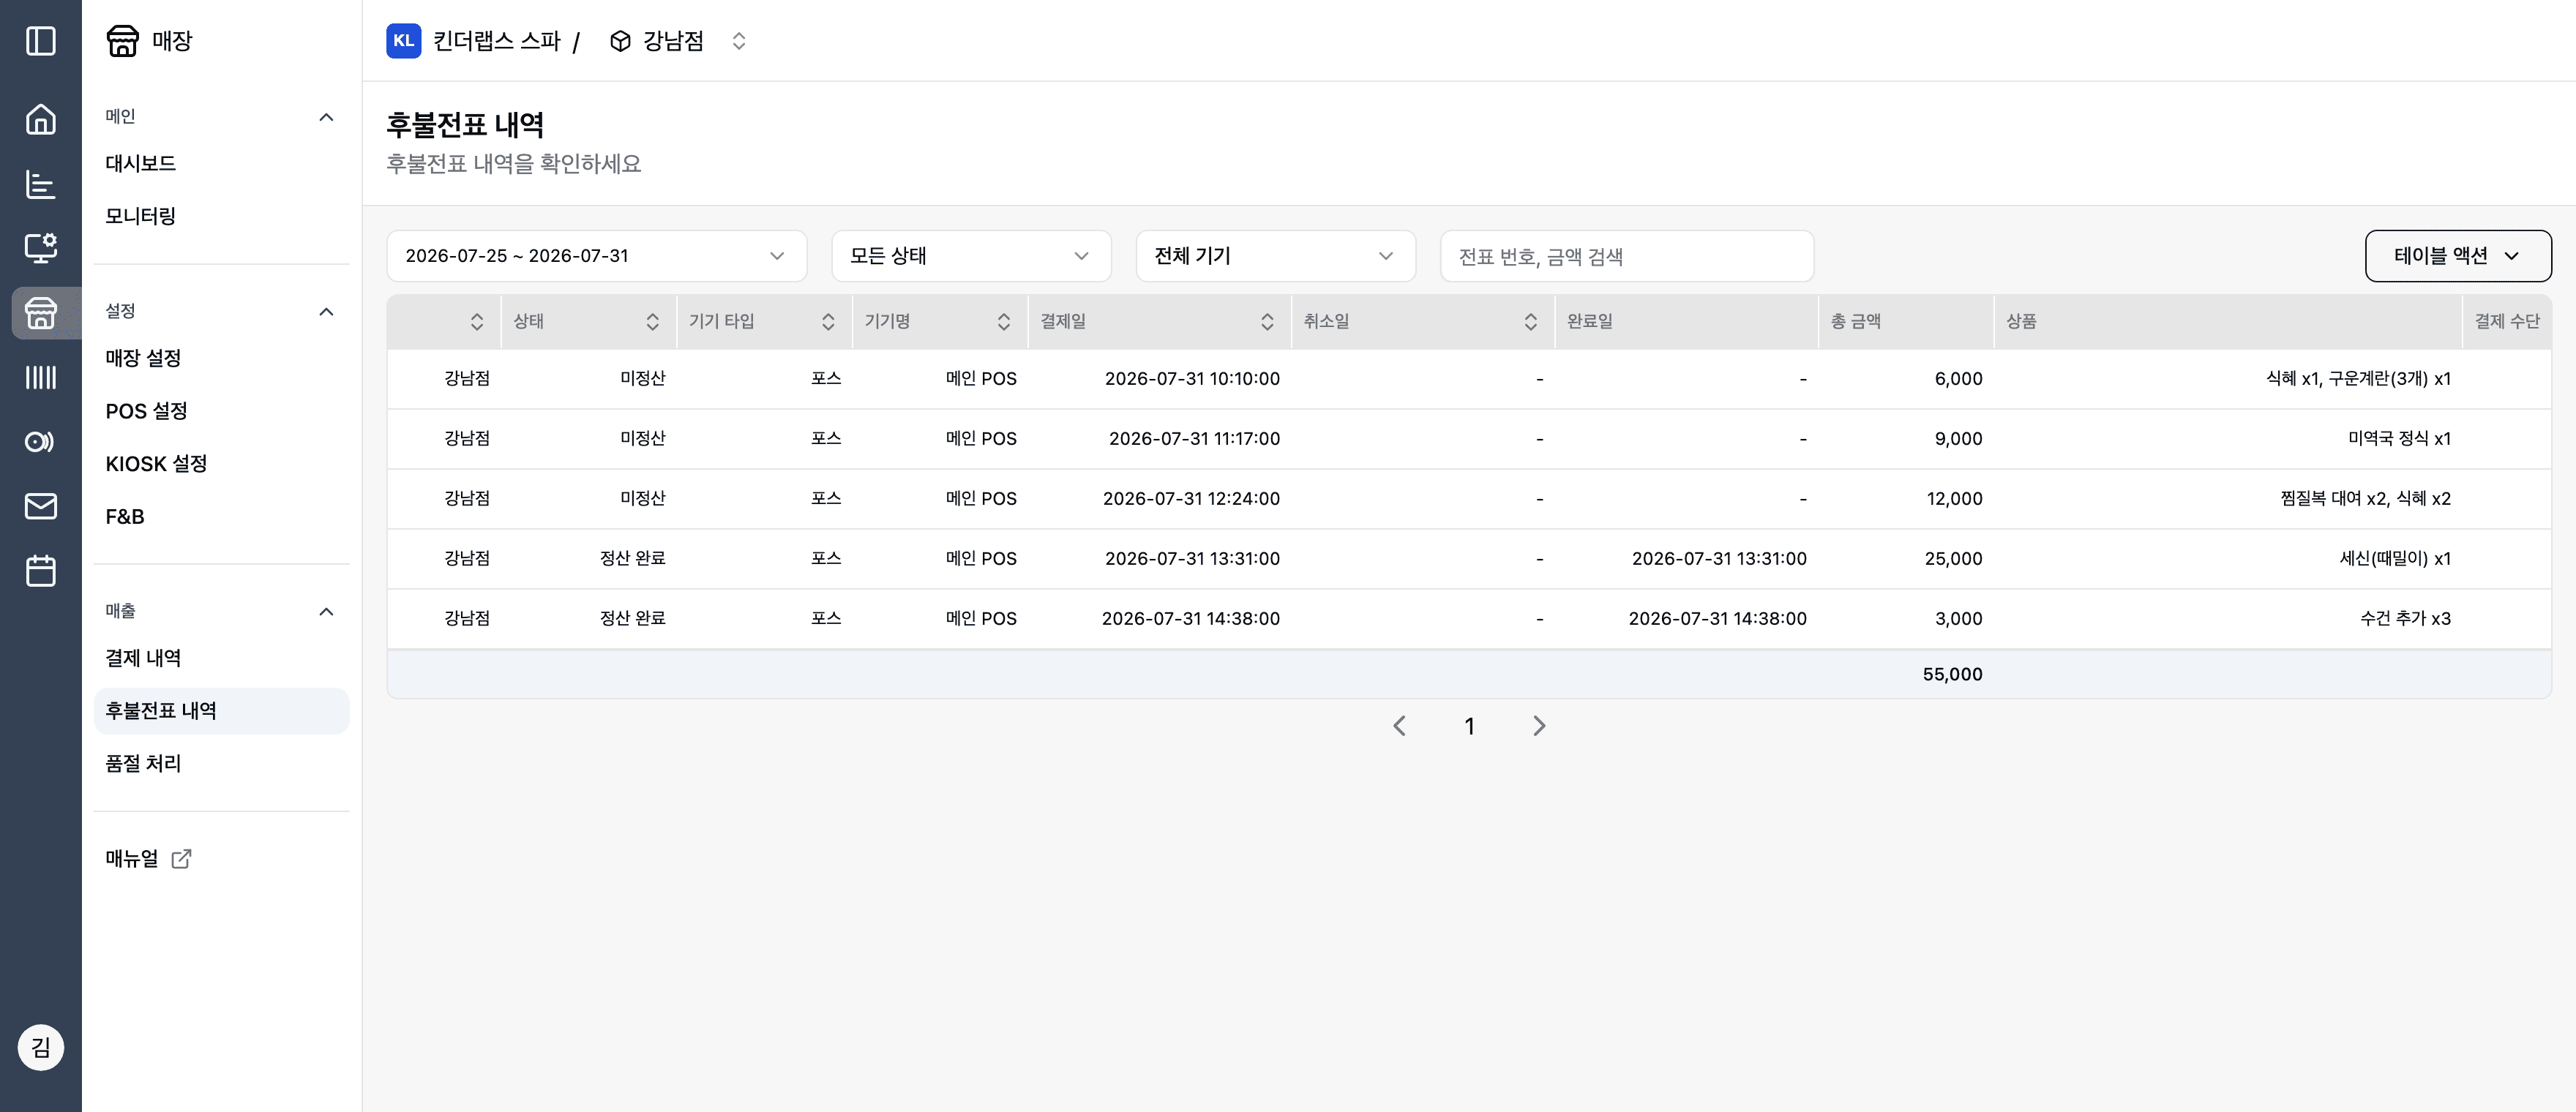Screen dimensions: 2576x1112
Task: Open the mail envelope icon
Action: (x=40, y=506)
